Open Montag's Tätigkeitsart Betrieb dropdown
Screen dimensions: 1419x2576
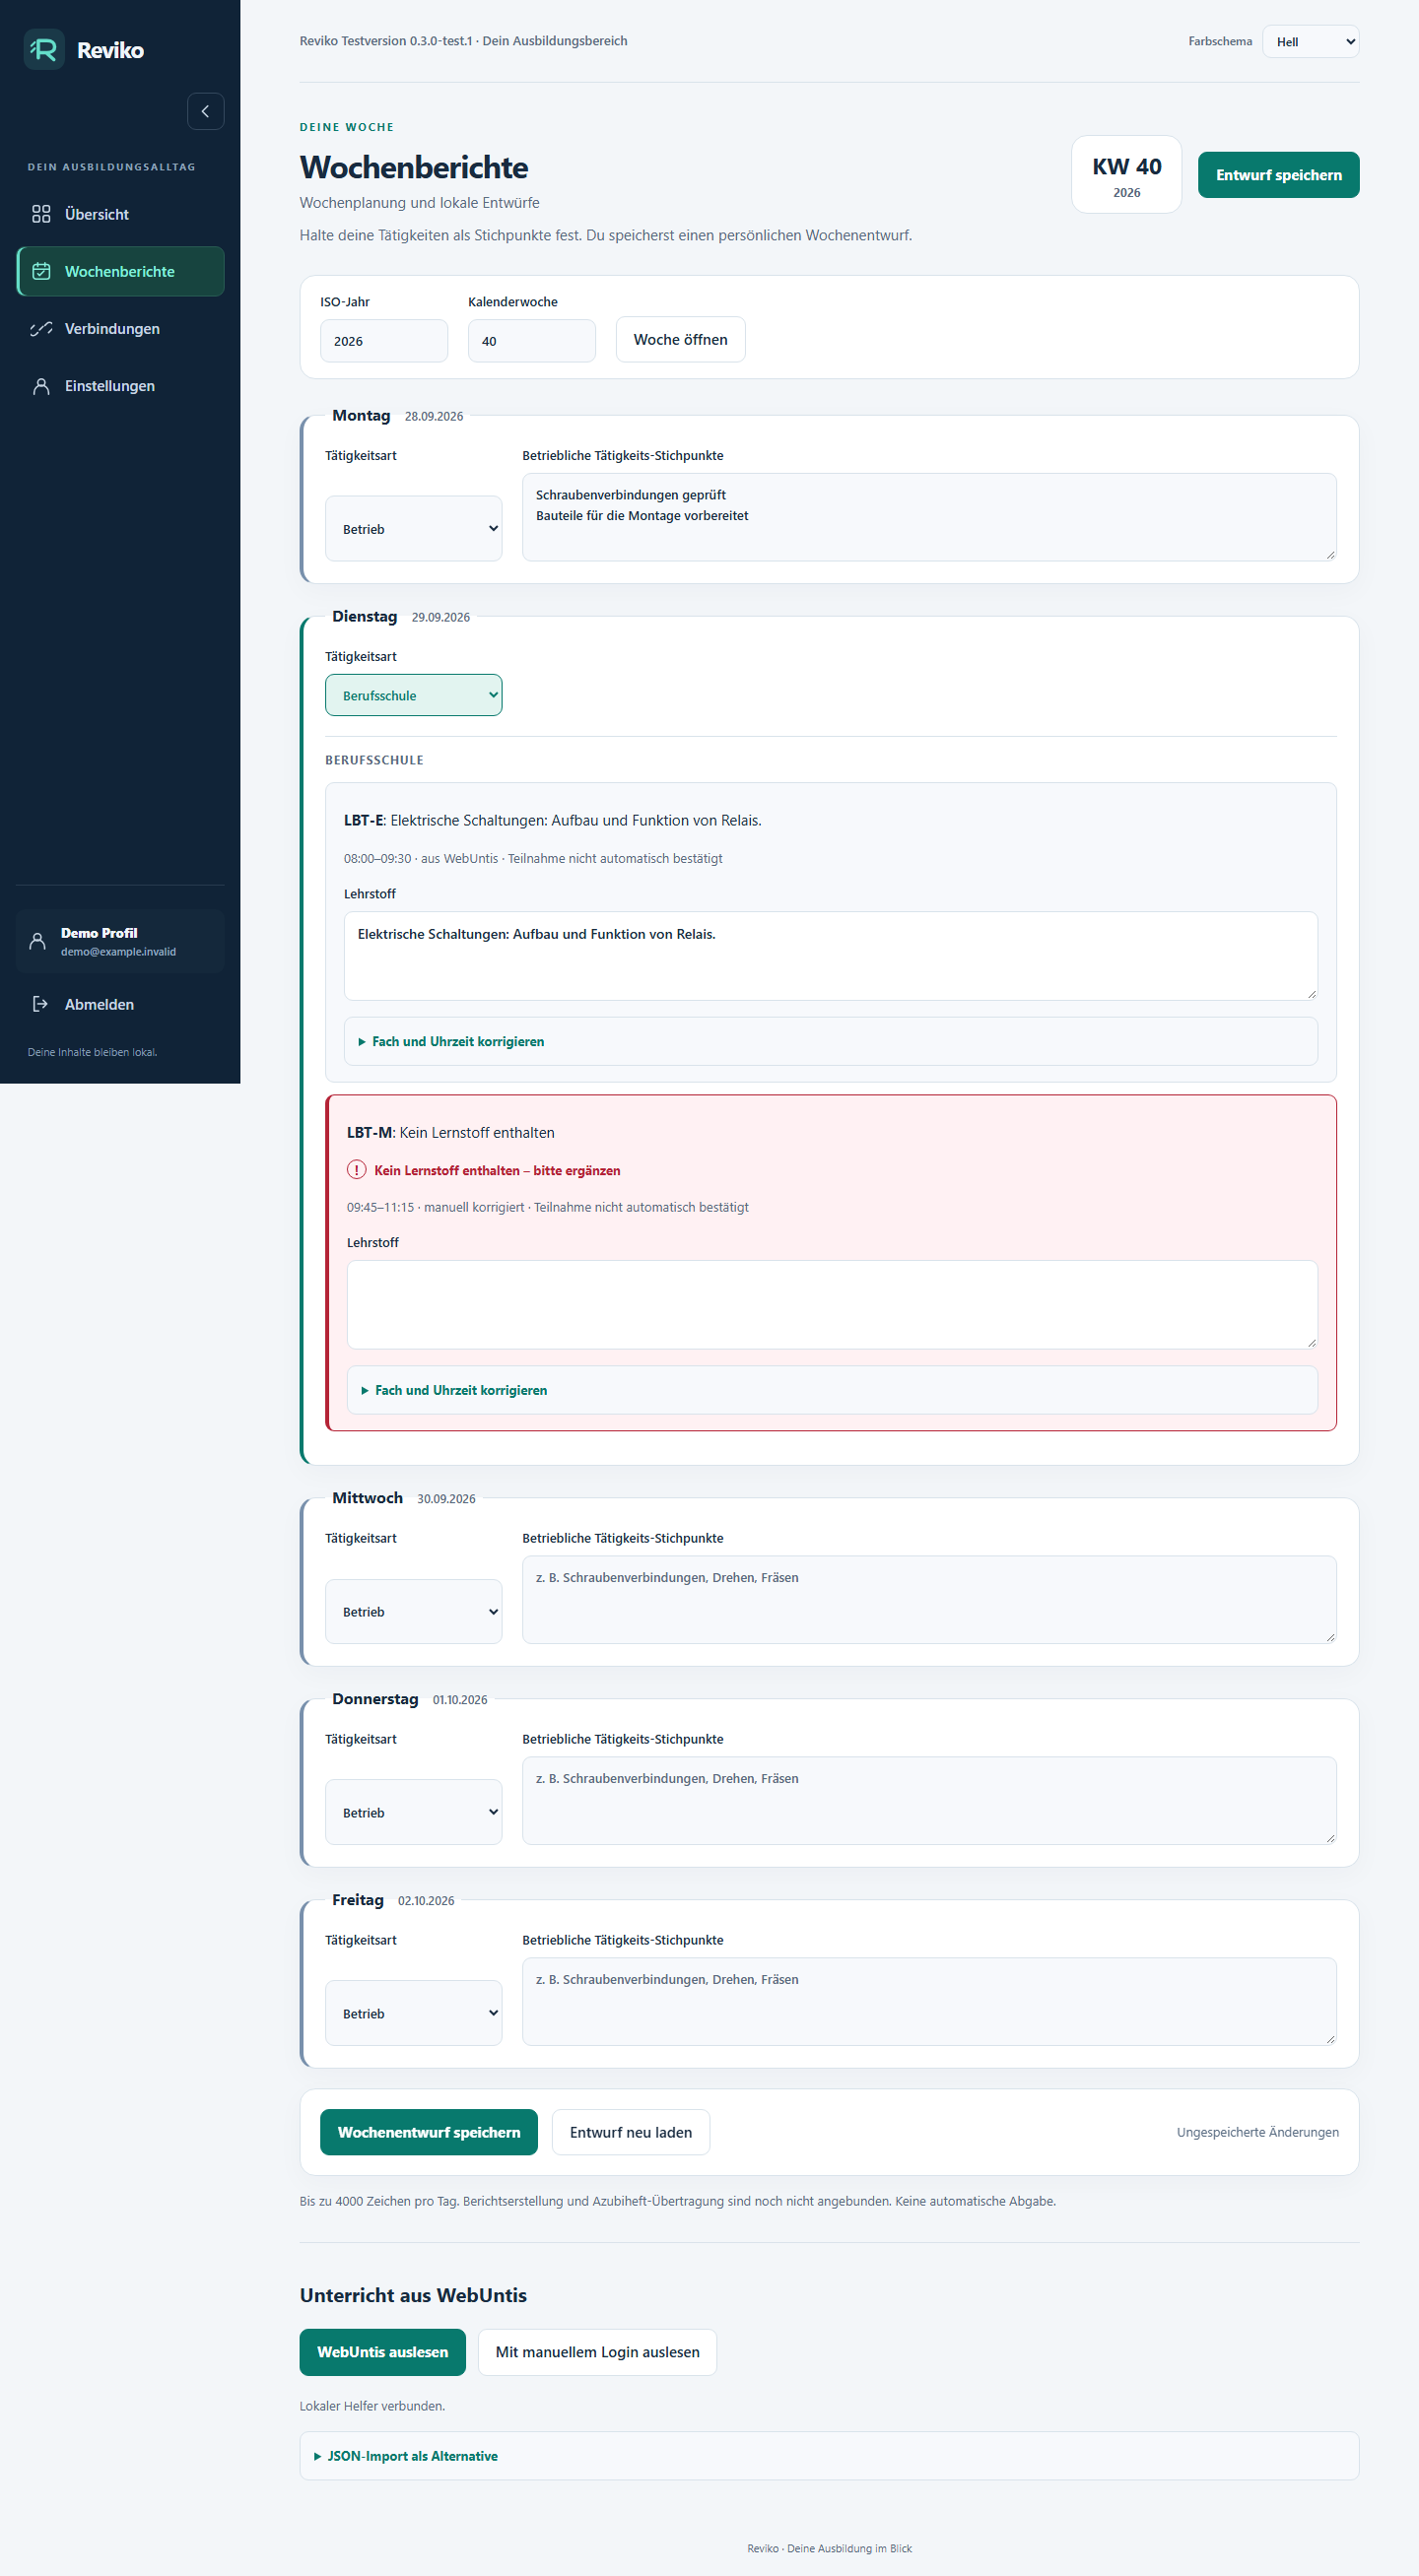[x=413, y=528]
